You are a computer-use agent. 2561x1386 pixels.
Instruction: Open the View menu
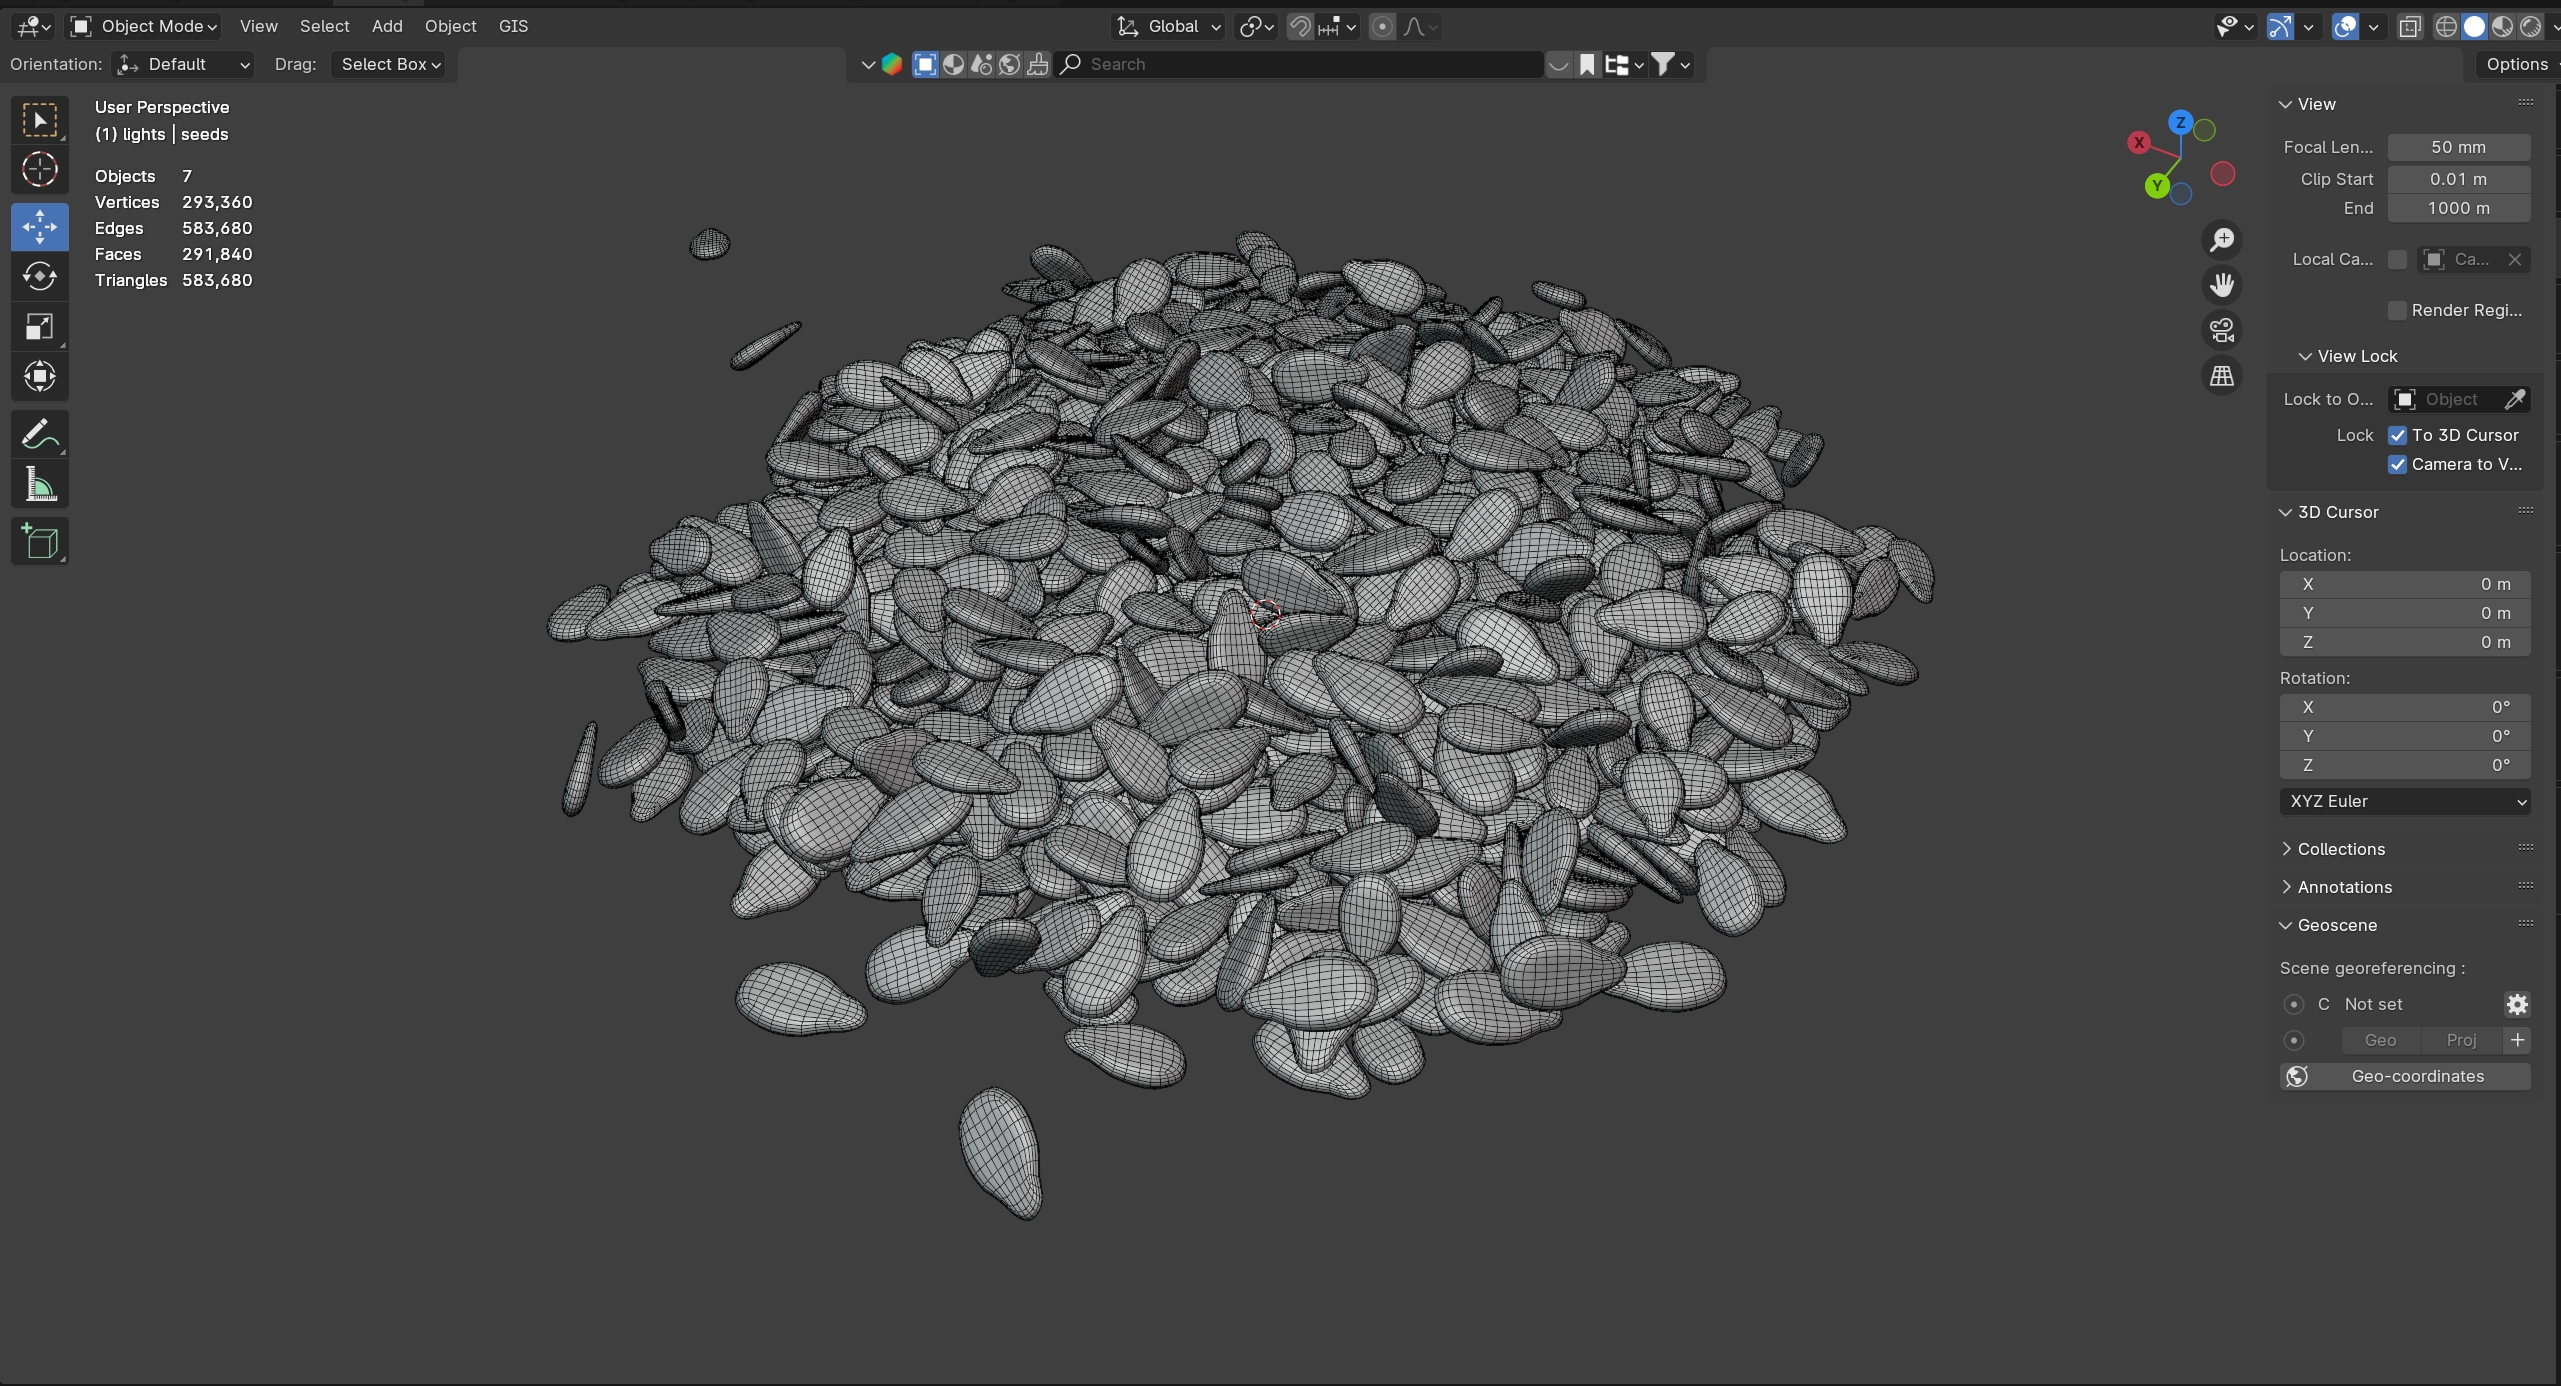[x=258, y=26]
